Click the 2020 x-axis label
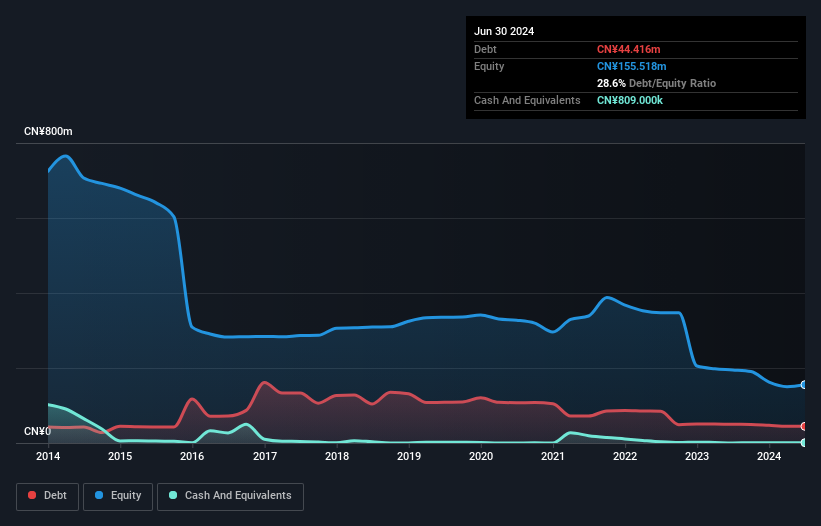Screen dimensions: 821x526 tap(481, 456)
